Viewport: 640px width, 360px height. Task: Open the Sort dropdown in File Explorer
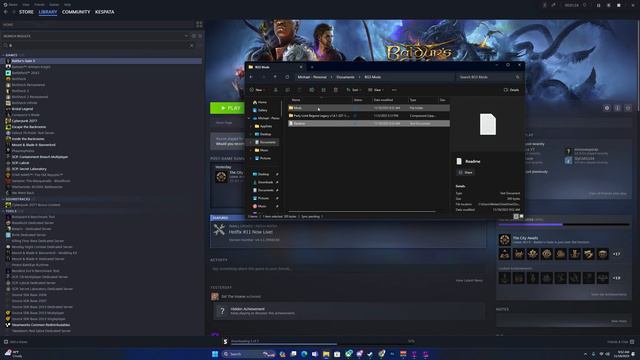(353, 90)
